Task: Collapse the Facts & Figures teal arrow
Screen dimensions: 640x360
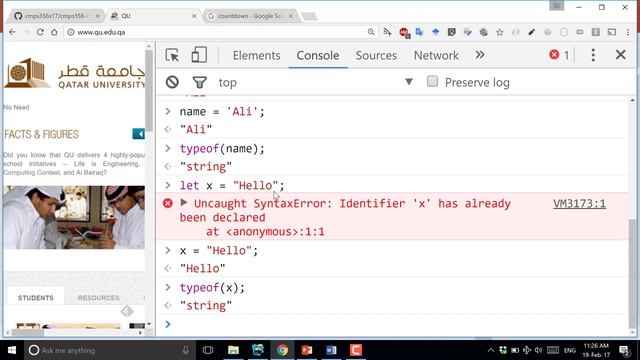Action: tap(138, 134)
